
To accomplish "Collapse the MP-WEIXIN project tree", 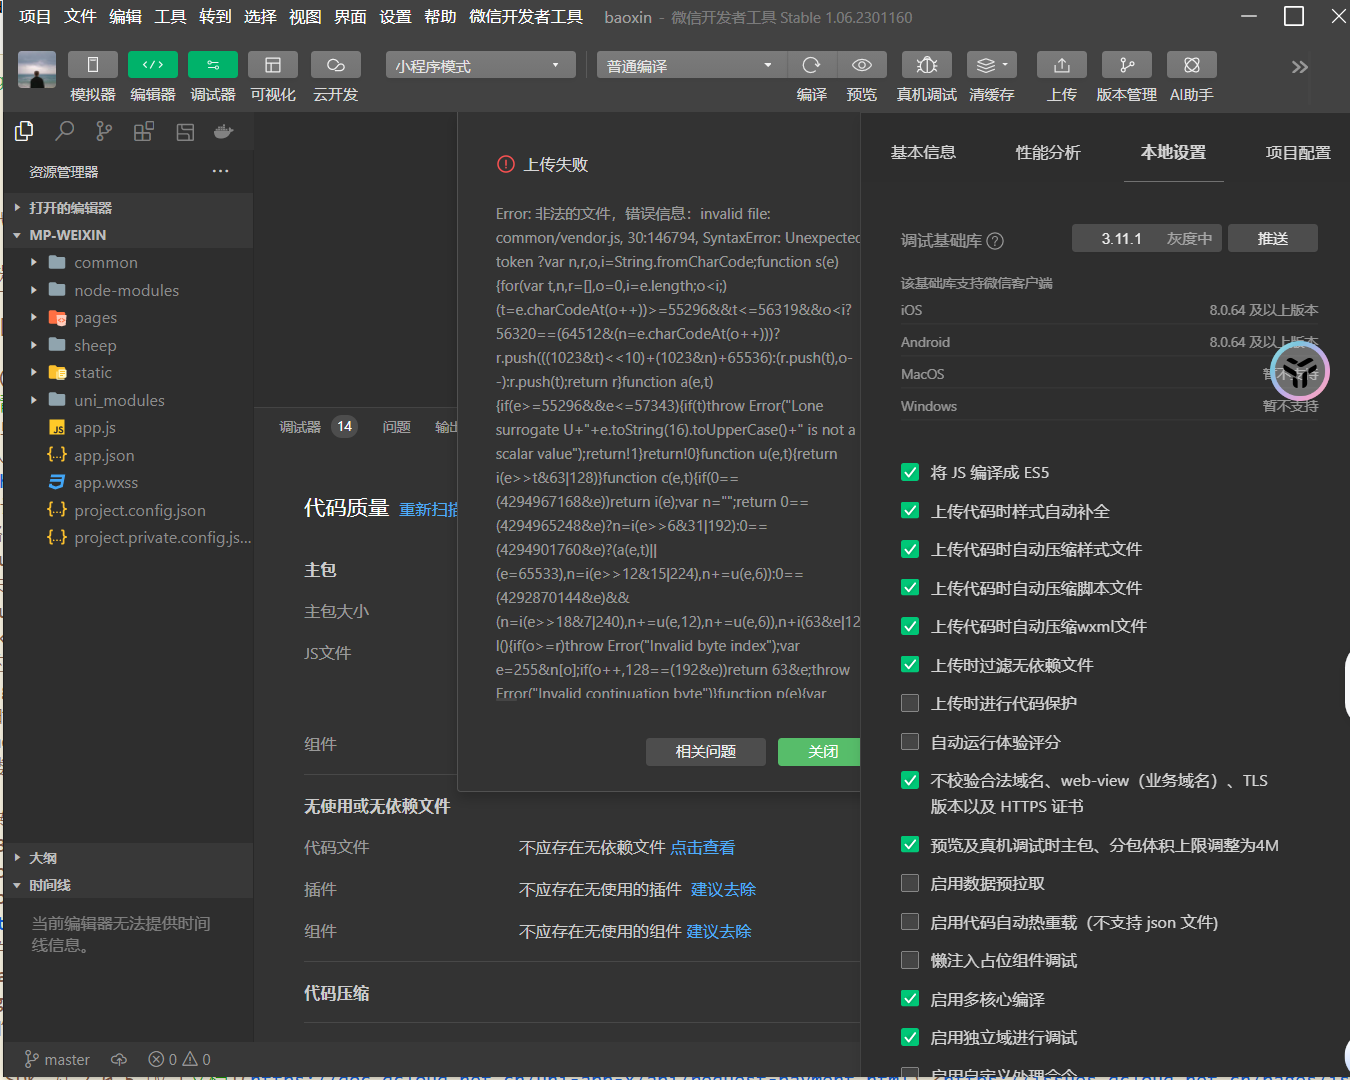I will [x=128, y=235].
